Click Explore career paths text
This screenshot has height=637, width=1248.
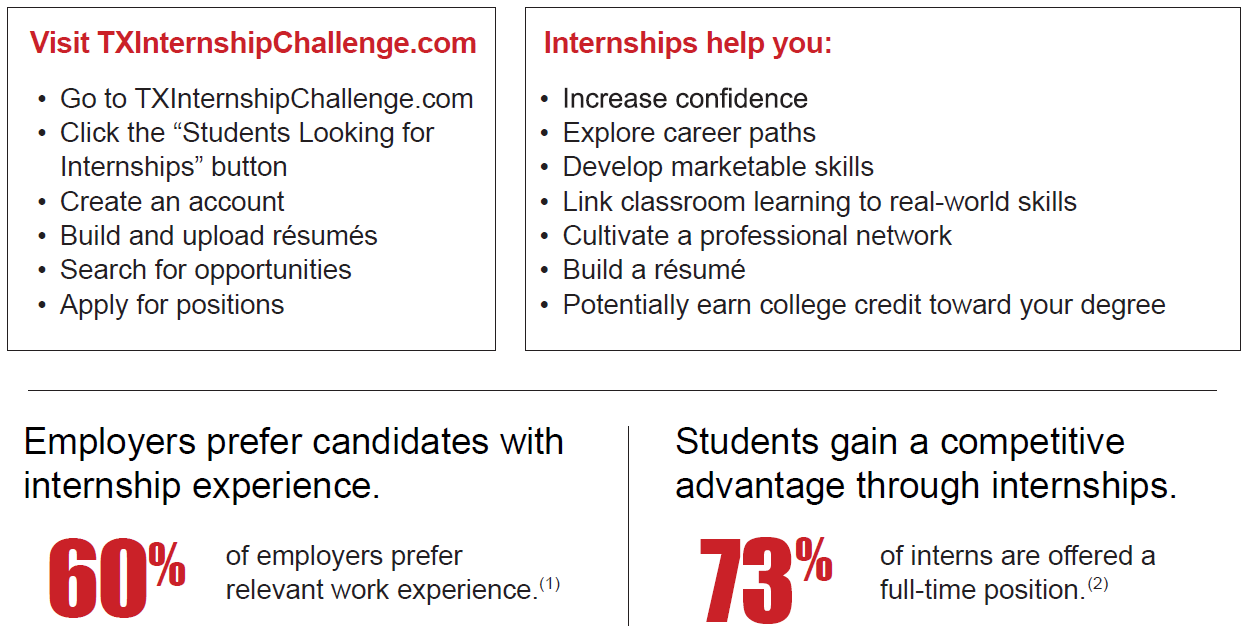click(x=689, y=133)
